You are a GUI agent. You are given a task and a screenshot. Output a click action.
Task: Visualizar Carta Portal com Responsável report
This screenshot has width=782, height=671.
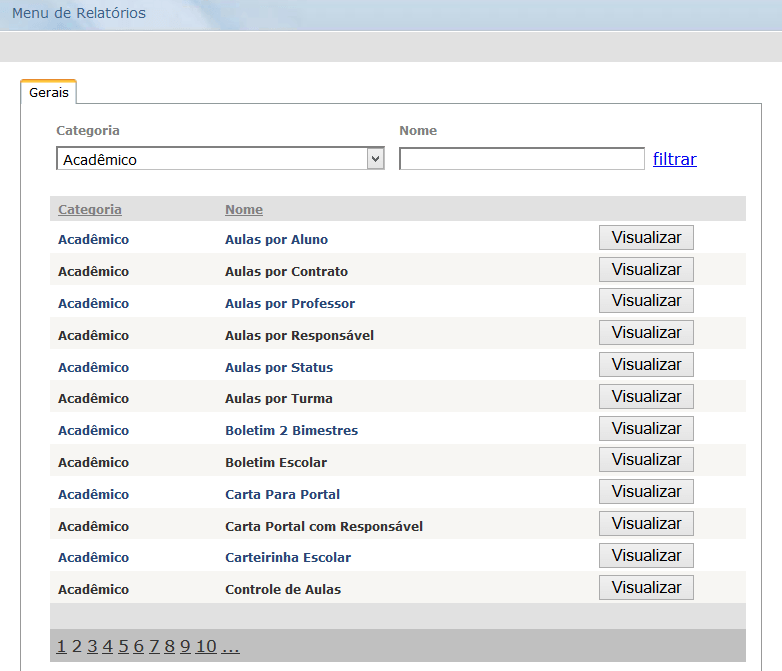pos(646,523)
